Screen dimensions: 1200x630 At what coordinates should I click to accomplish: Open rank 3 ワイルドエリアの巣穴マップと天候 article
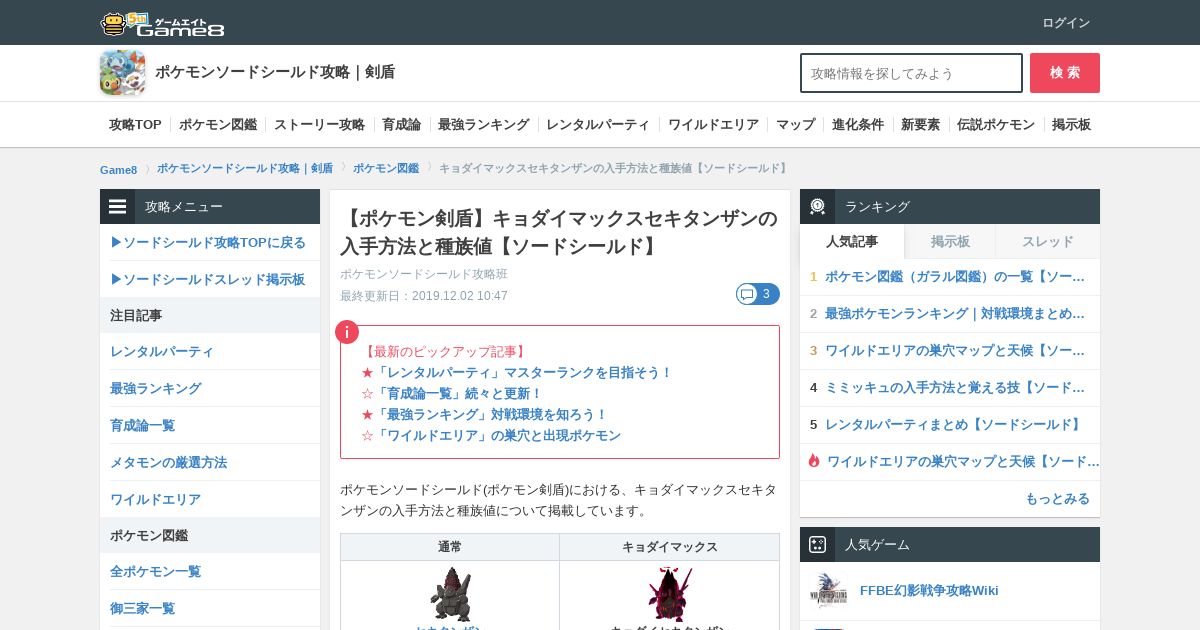955,351
